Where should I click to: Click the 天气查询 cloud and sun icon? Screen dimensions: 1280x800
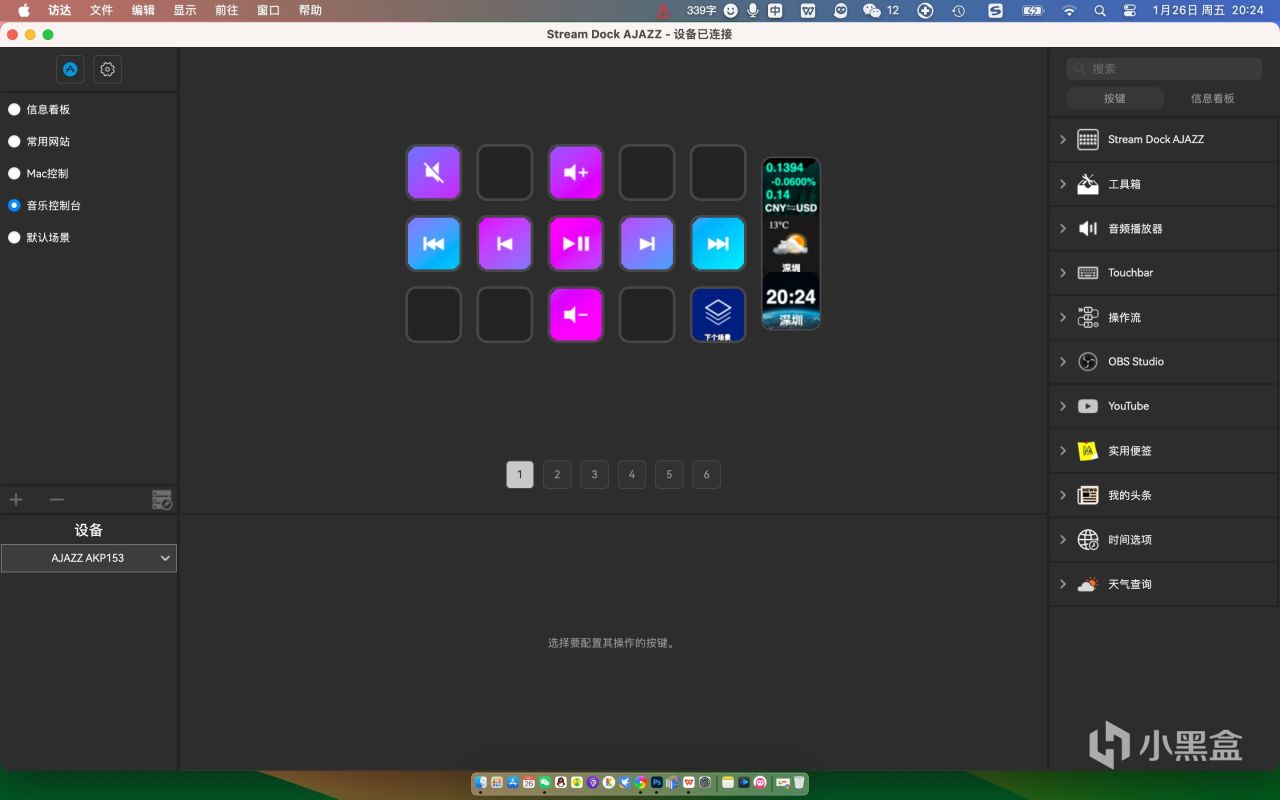[x=1088, y=584]
